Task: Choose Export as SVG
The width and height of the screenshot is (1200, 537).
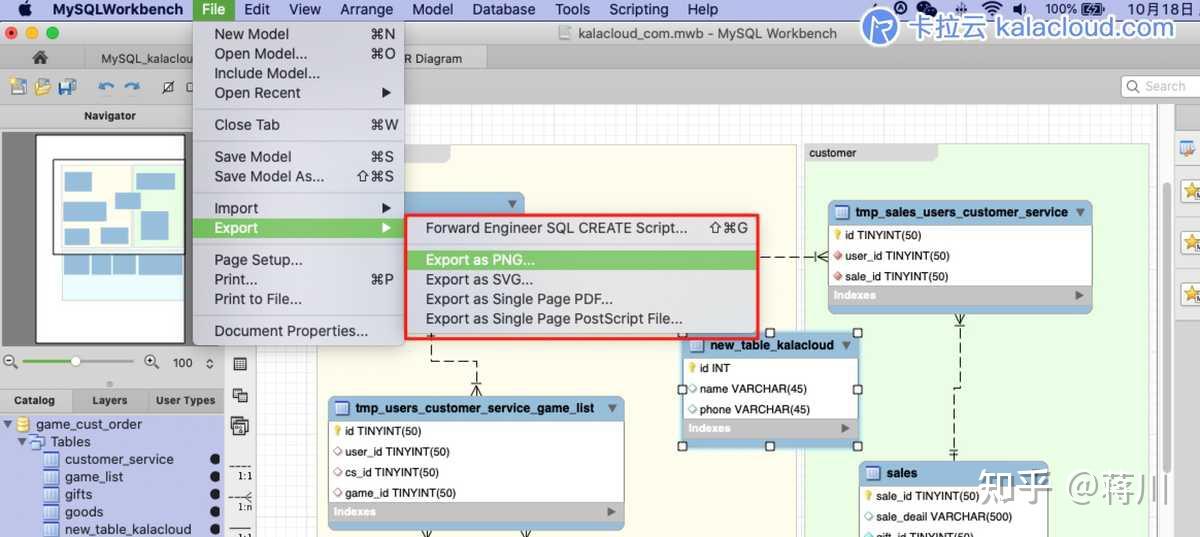Action: pyautogui.click(x=581, y=279)
